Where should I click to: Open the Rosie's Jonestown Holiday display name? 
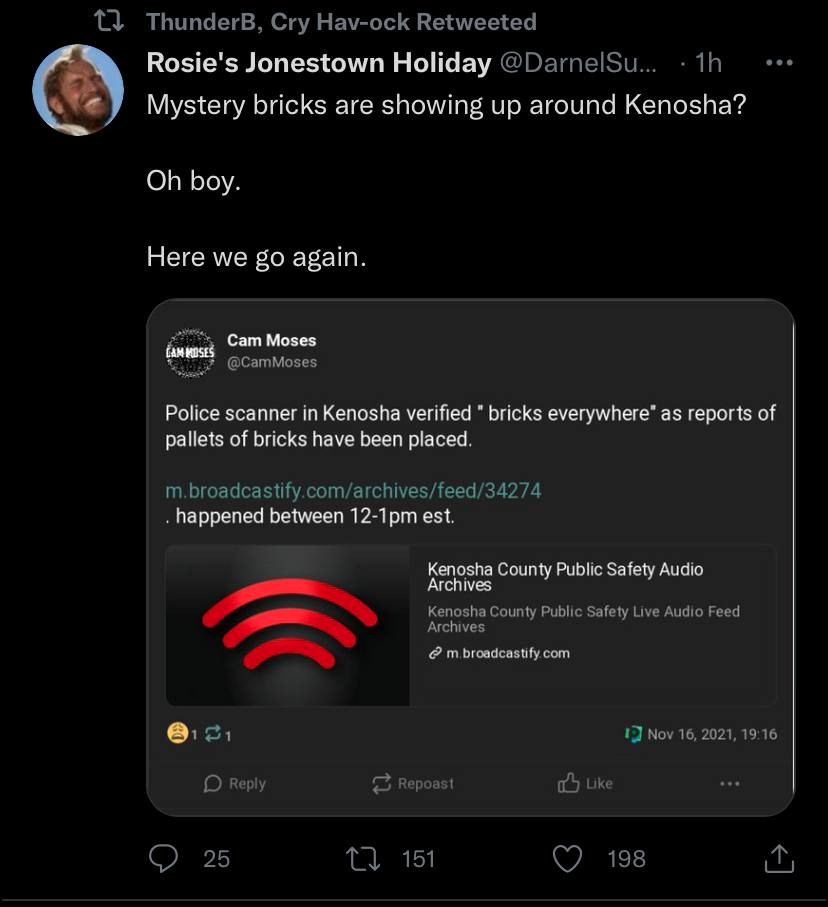pos(318,63)
